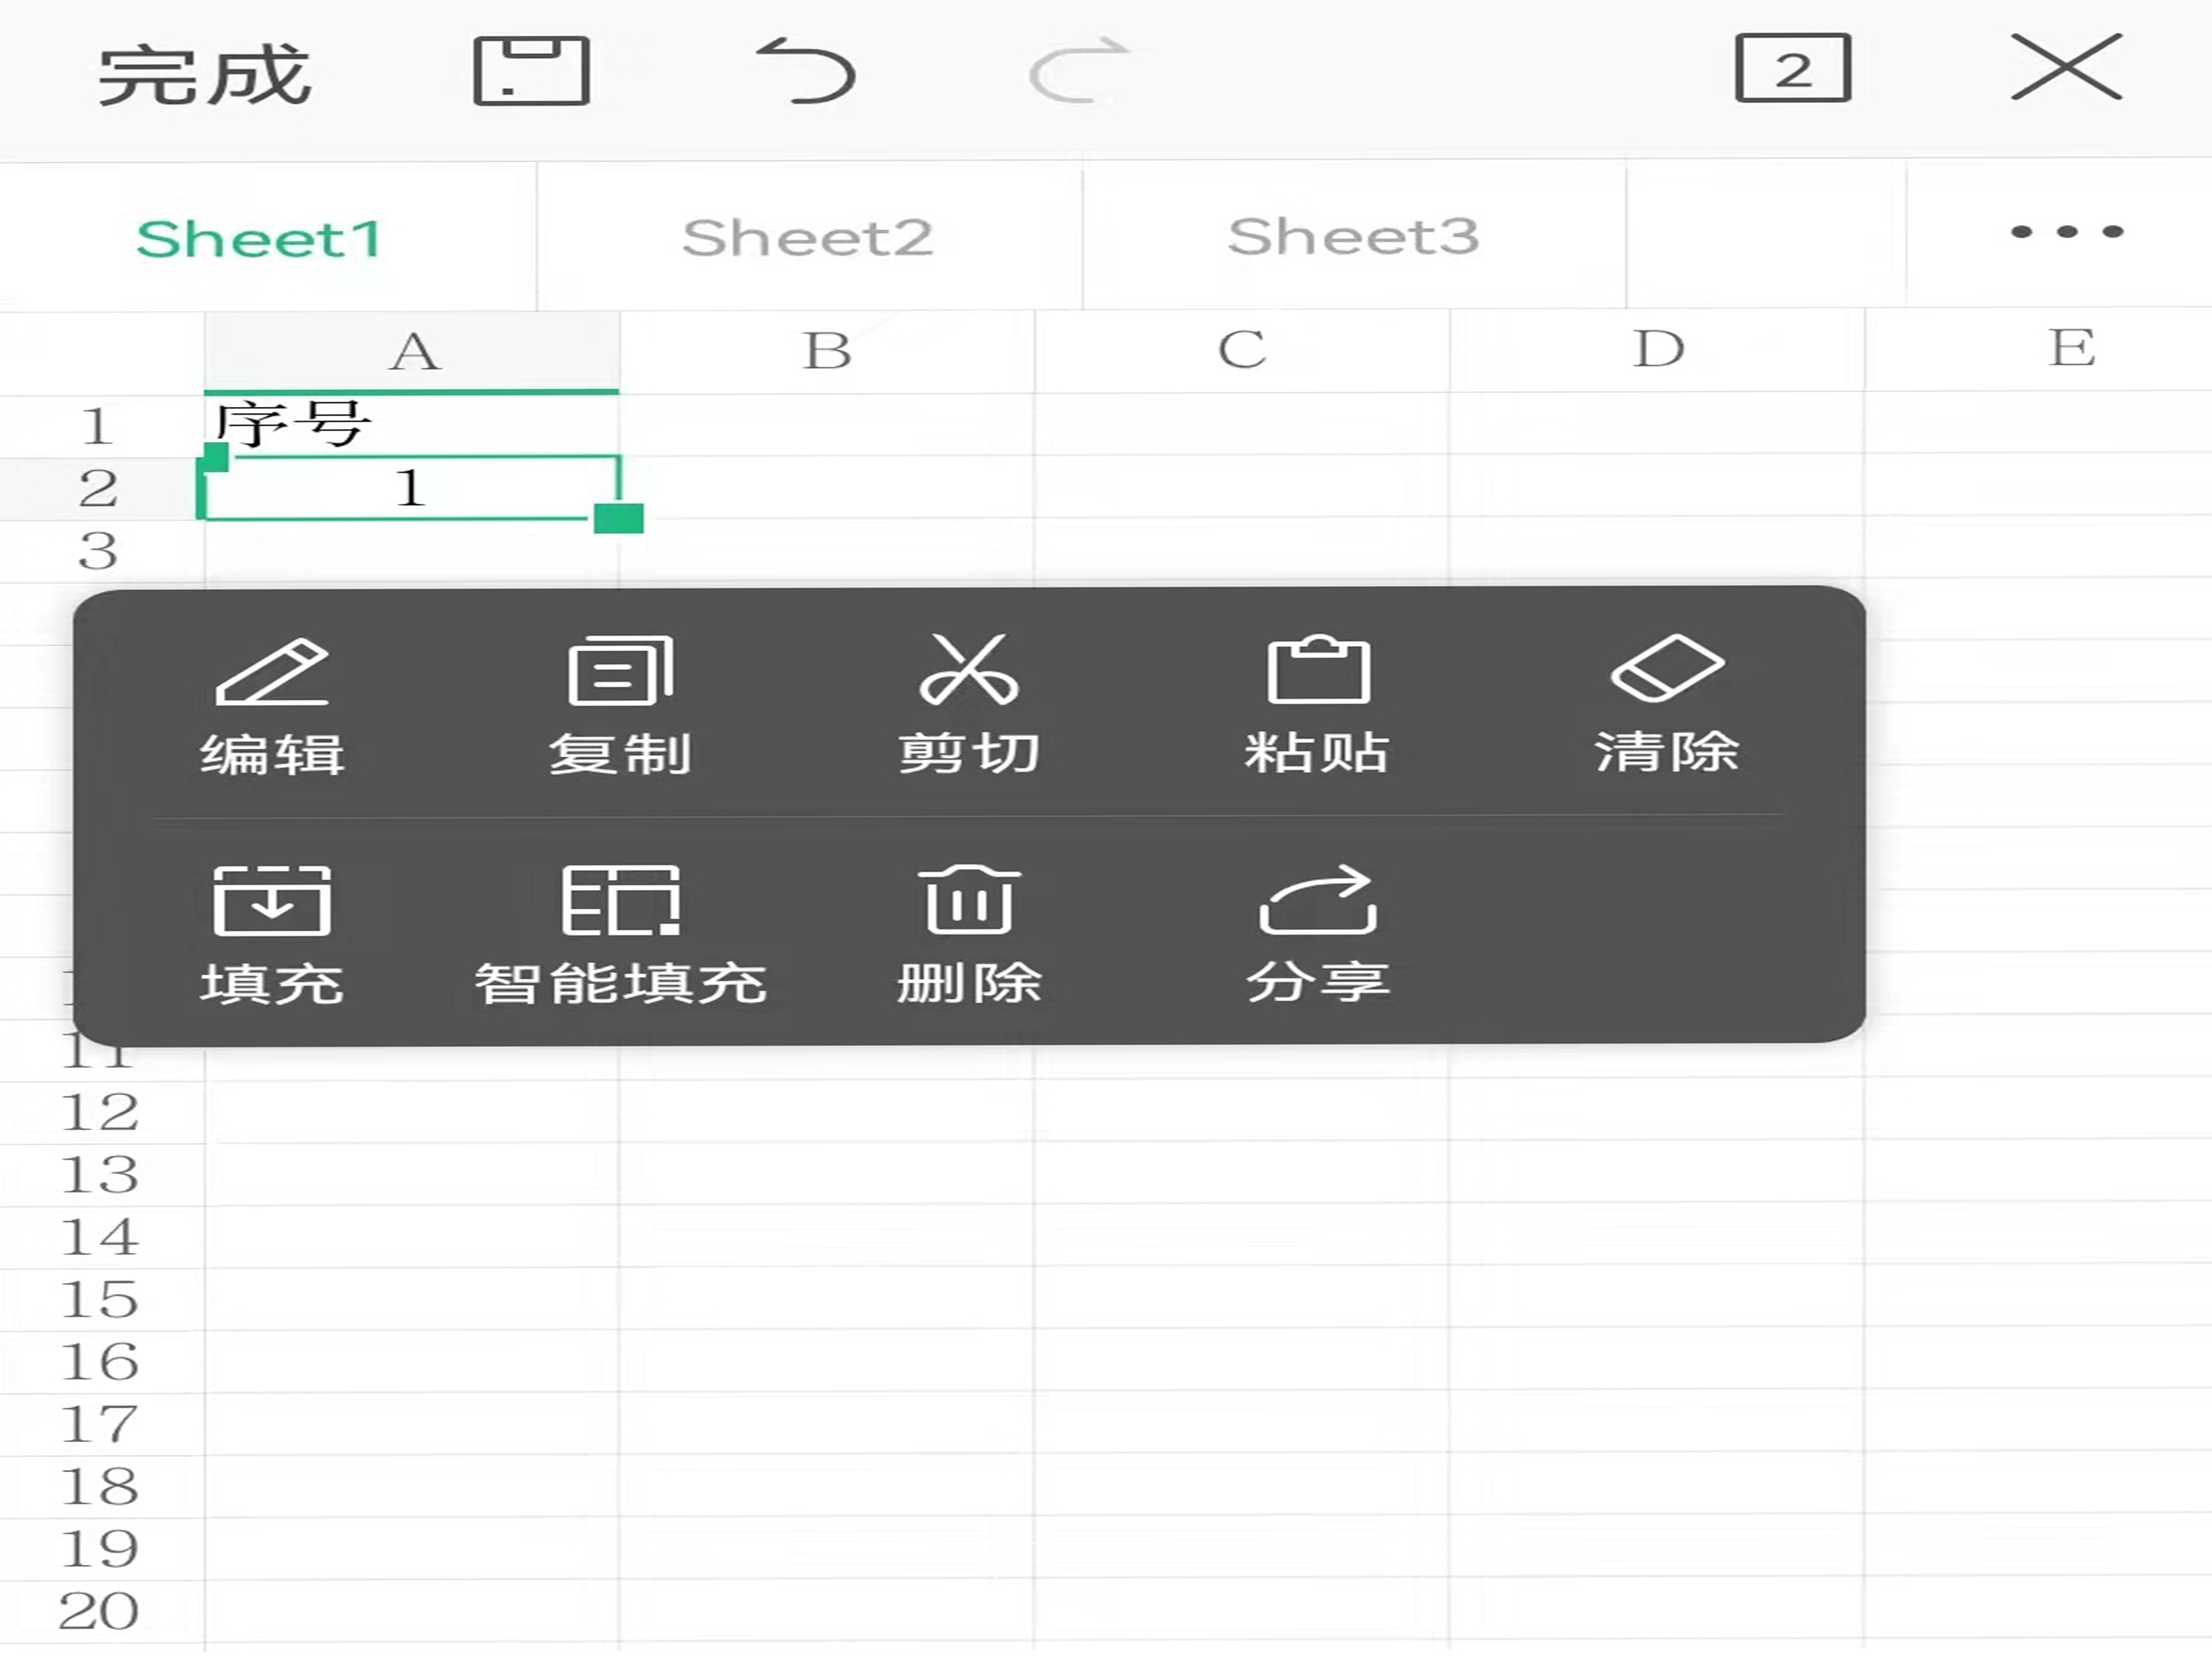Image resolution: width=2212 pixels, height=1659 pixels.
Task: Tap 删除 trash delete option
Action: pos(968,935)
